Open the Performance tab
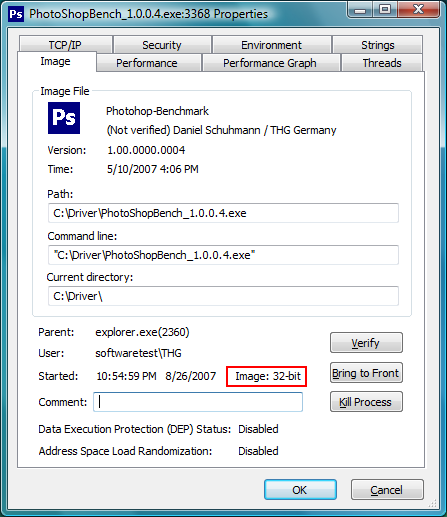The height and width of the screenshot is (517, 447). pyautogui.click(x=149, y=63)
